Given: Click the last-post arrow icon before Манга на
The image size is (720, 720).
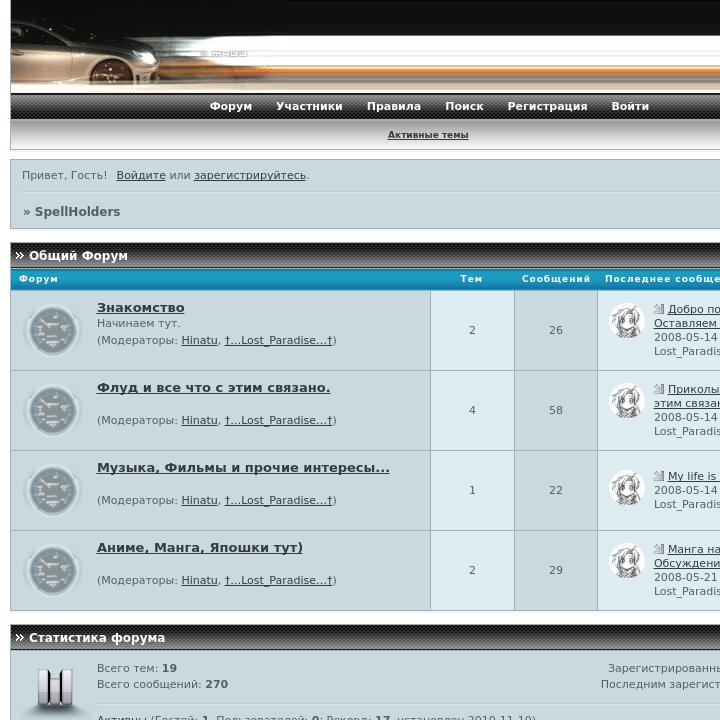Looking at the screenshot, I should 659,549.
